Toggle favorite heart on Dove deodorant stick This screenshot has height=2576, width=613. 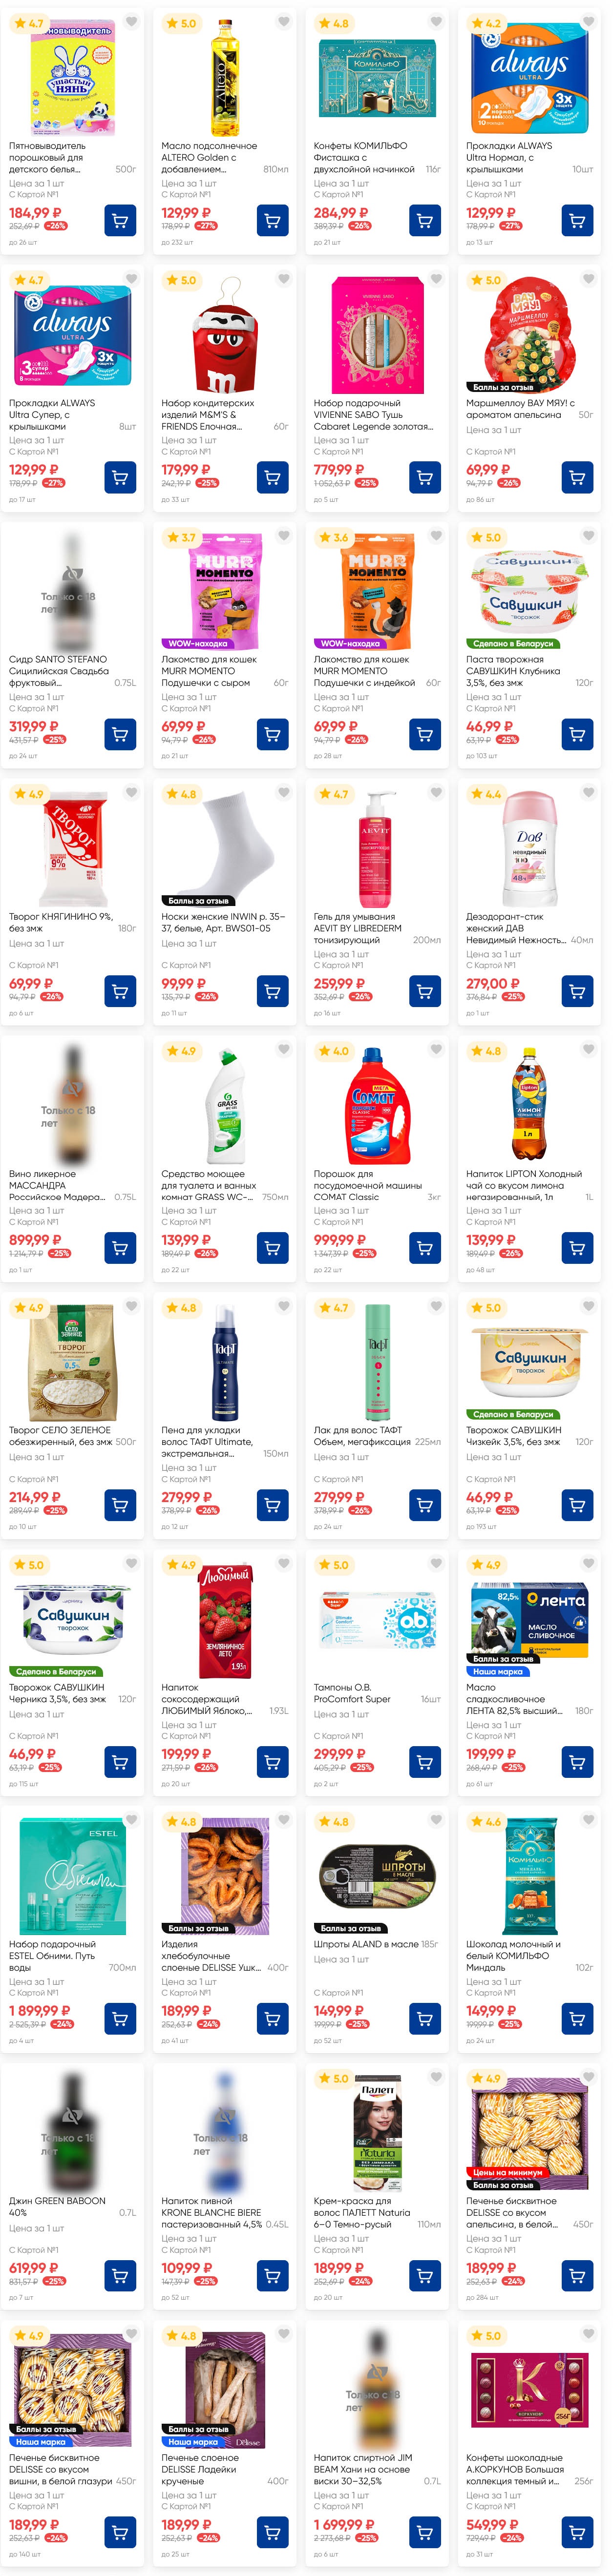588,793
